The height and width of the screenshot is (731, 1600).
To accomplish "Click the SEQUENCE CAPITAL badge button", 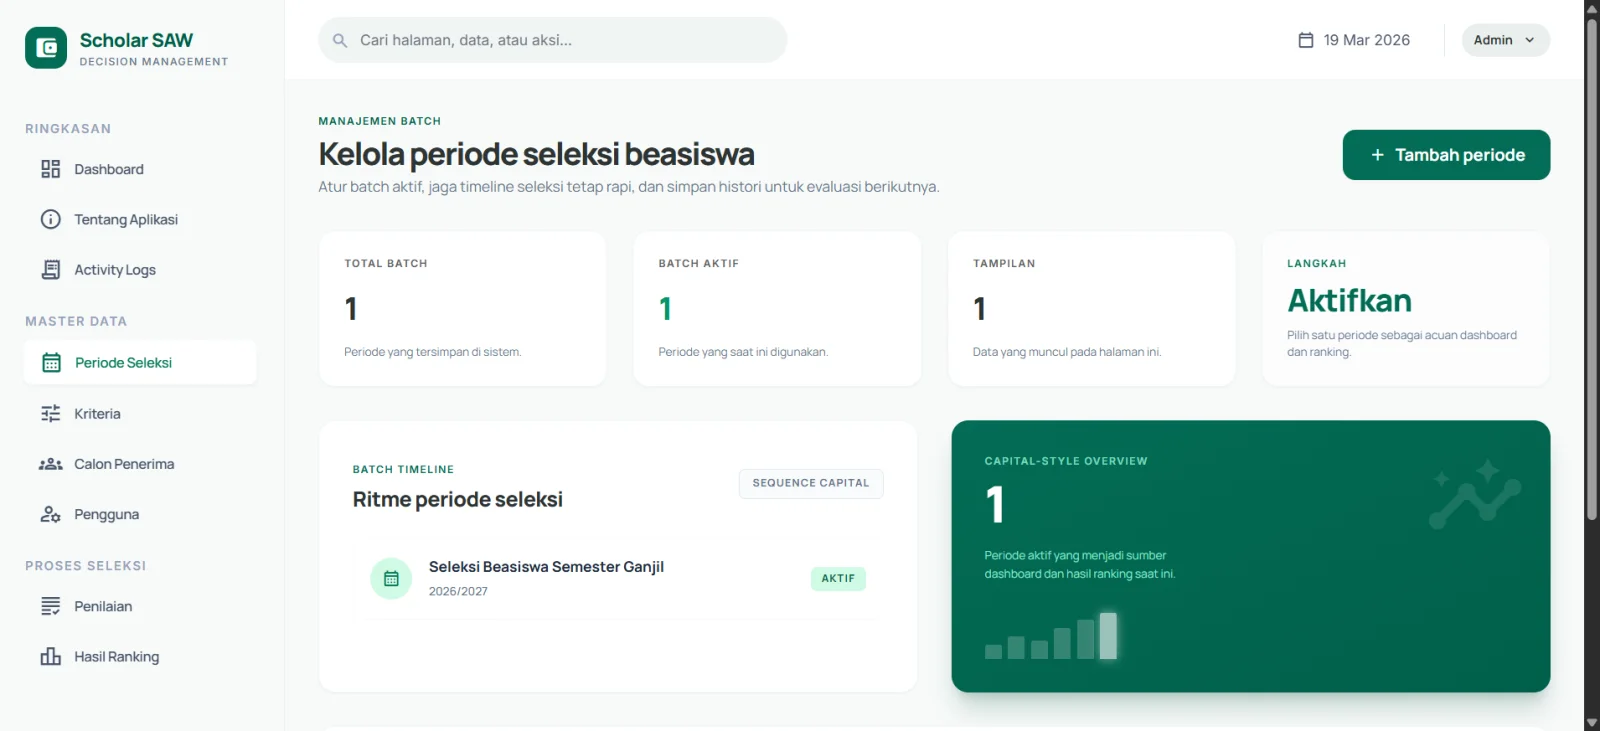I will click(x=810, y=483).
